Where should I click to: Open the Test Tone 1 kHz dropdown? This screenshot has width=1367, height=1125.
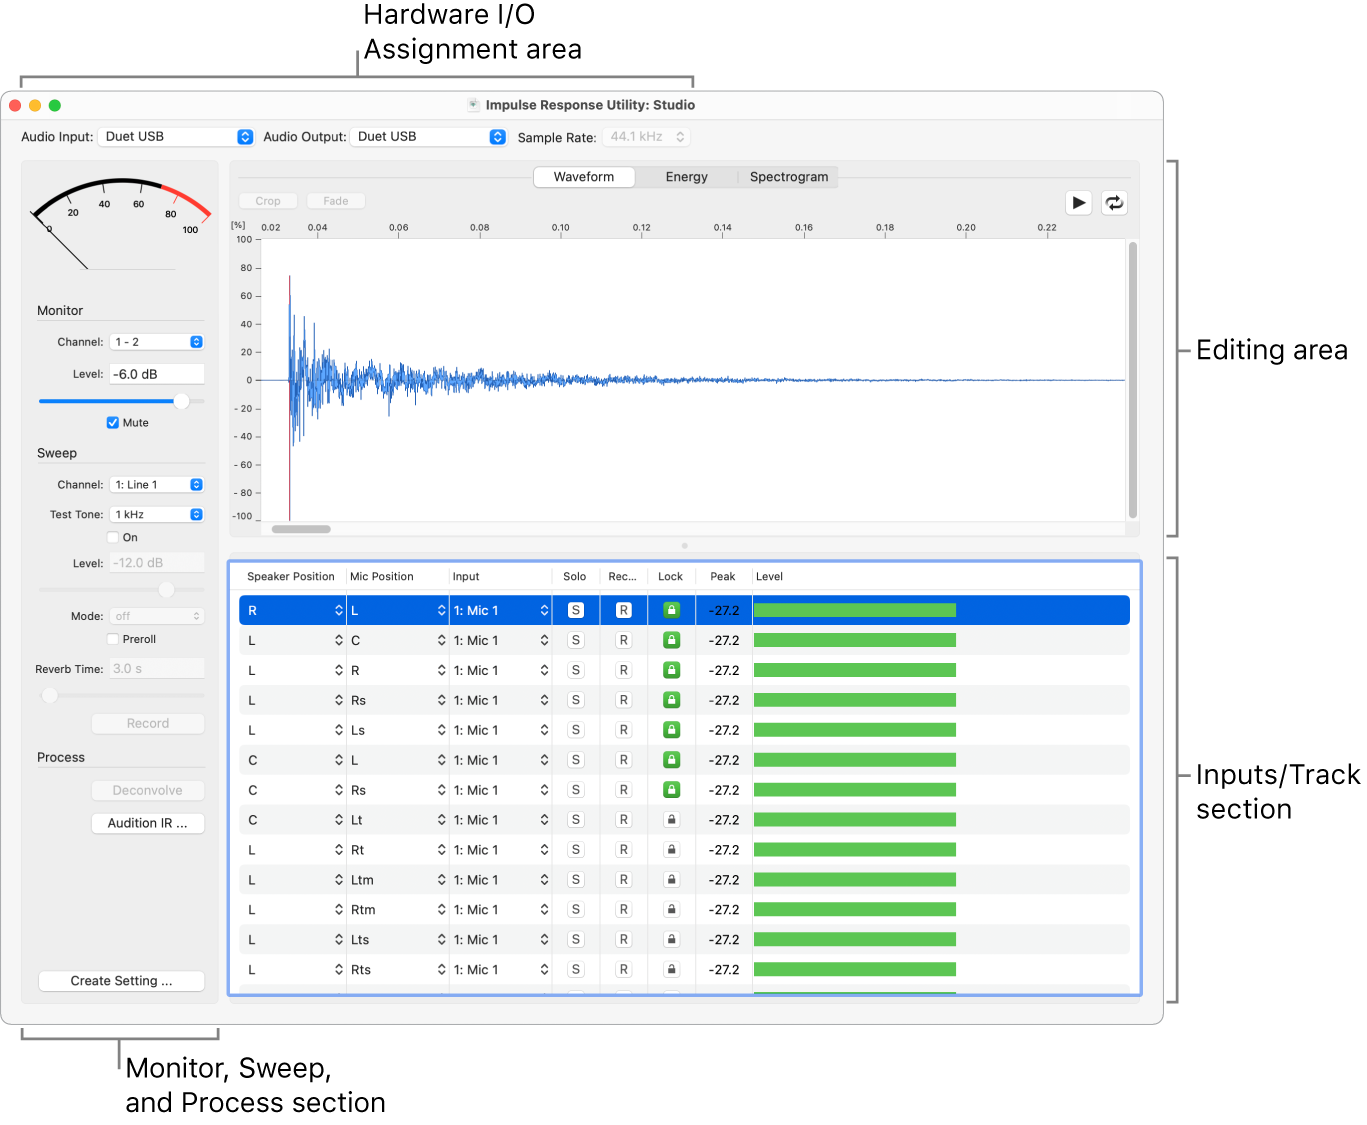(157, 515)
